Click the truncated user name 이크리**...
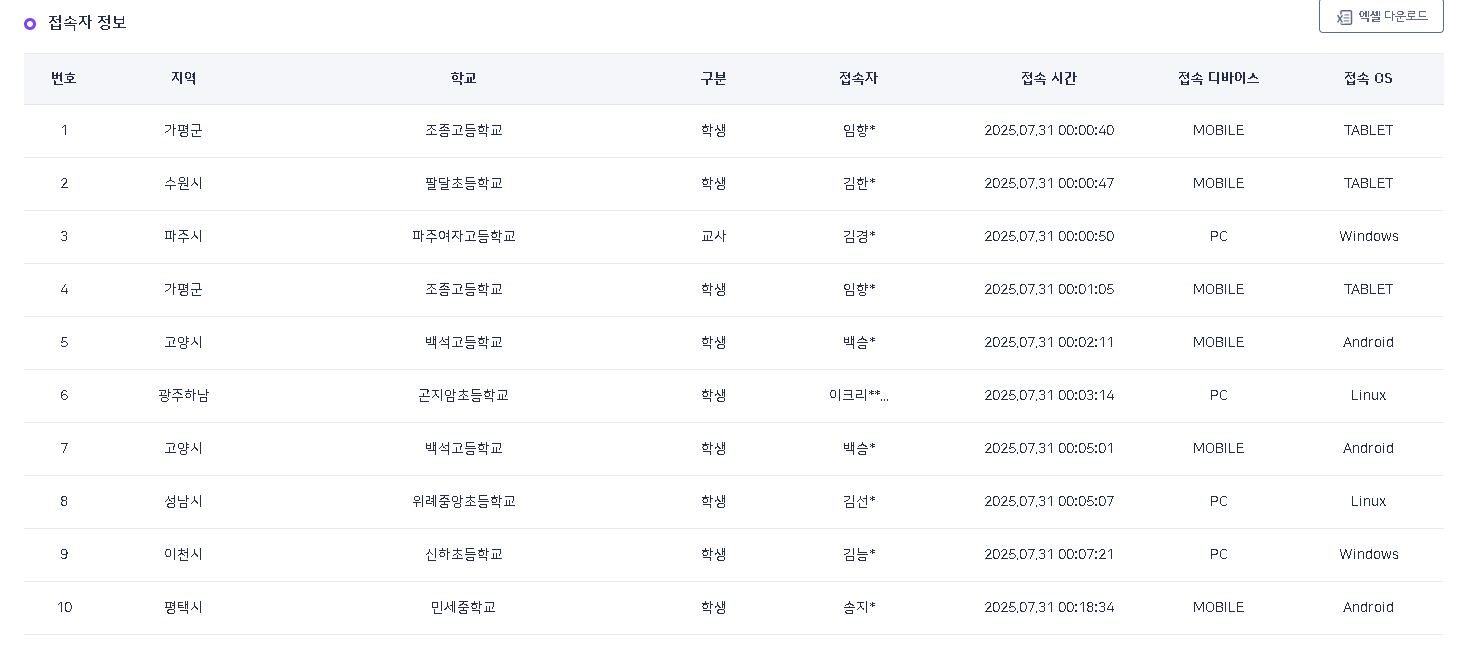 858,396
